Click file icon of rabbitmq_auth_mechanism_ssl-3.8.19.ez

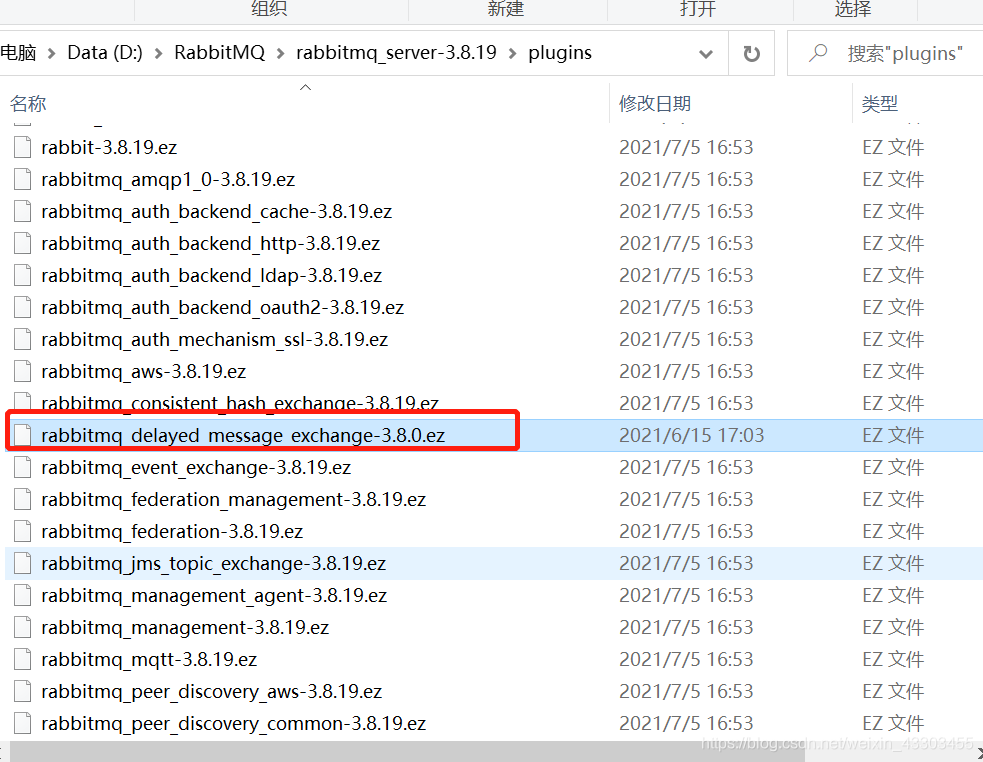tap(23, 339)
